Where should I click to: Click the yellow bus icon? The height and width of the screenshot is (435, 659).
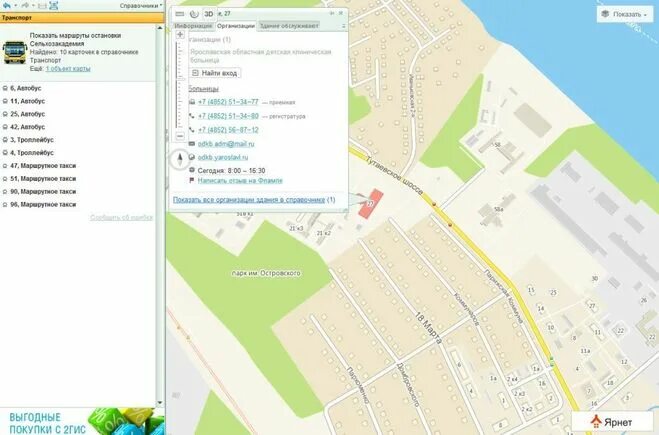(15, 52)
